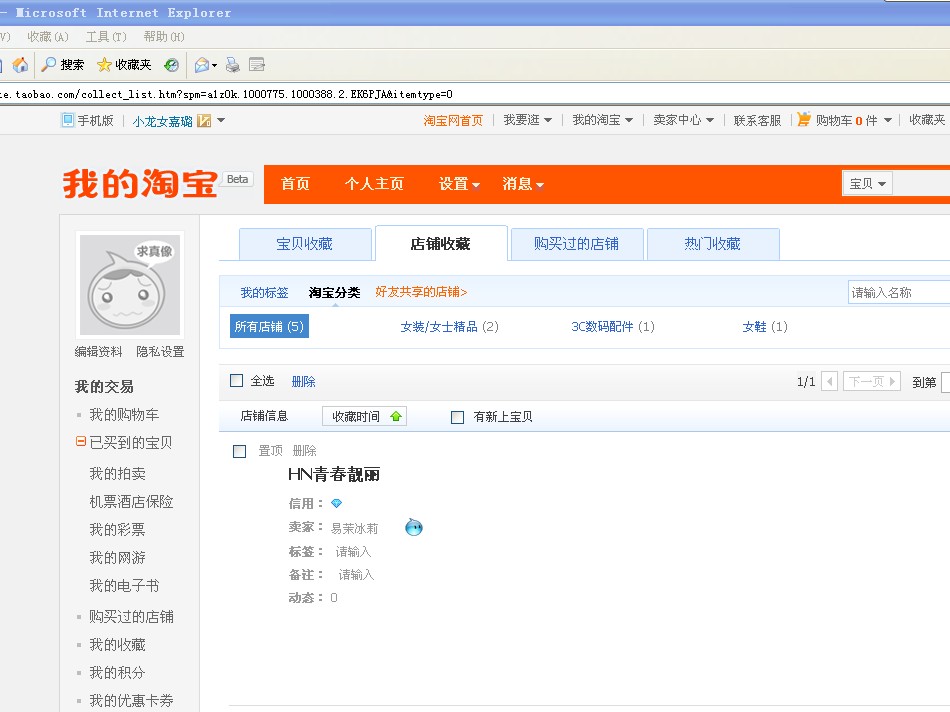
Task: Enable the 有新上宝贝 filter checkbox
Action: click(x=456, y=417)
